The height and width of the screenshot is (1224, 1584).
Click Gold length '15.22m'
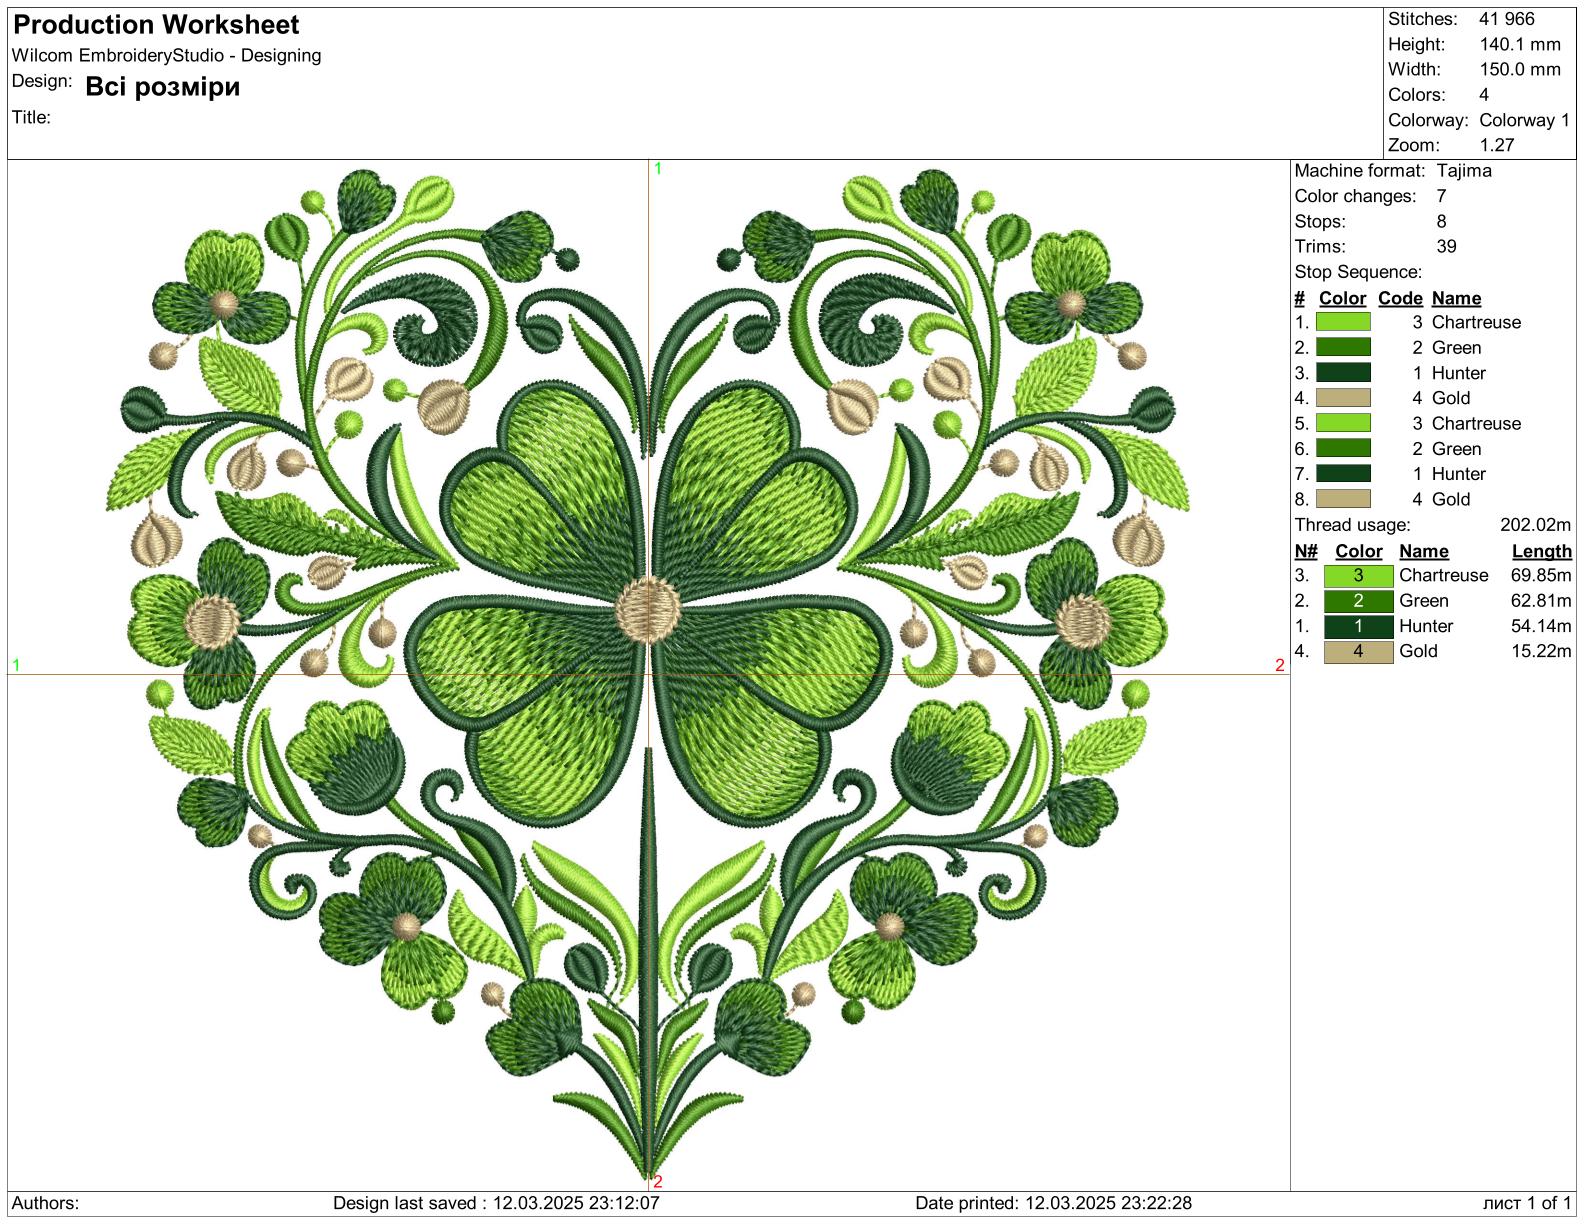tap(1541, 651)
